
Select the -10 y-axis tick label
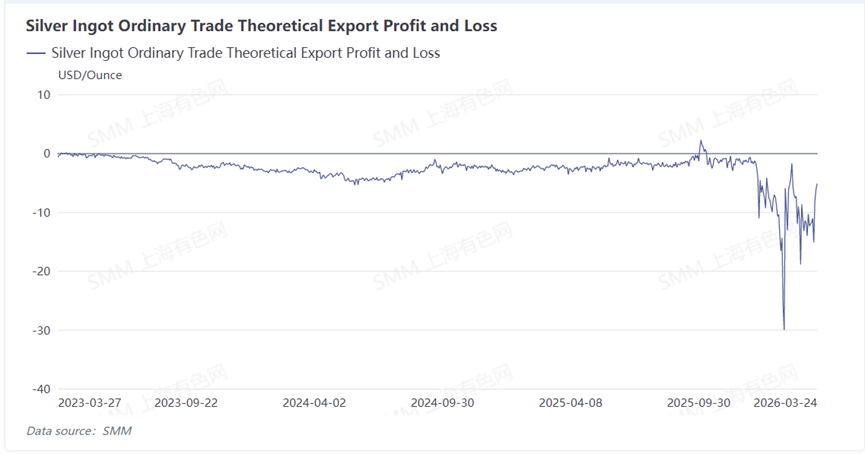[39, 212]
